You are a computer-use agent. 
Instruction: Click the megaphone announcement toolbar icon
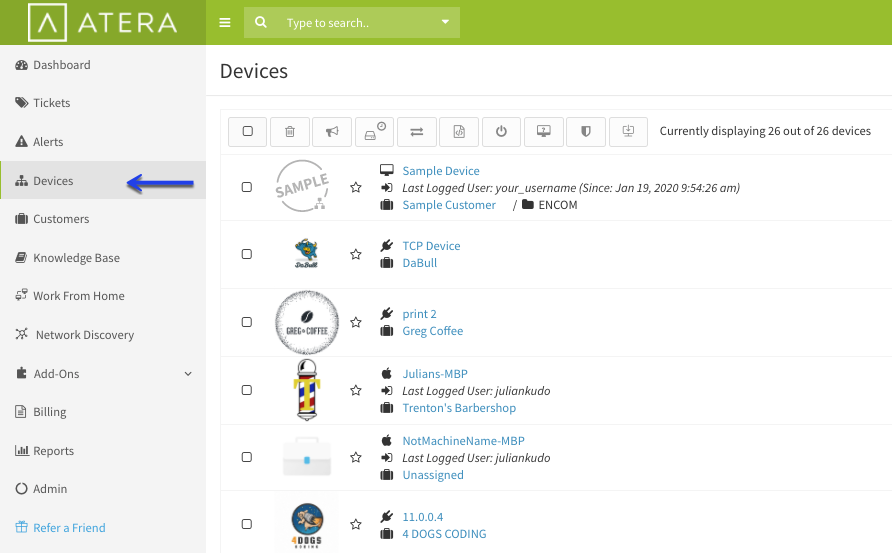click(332, 131)
